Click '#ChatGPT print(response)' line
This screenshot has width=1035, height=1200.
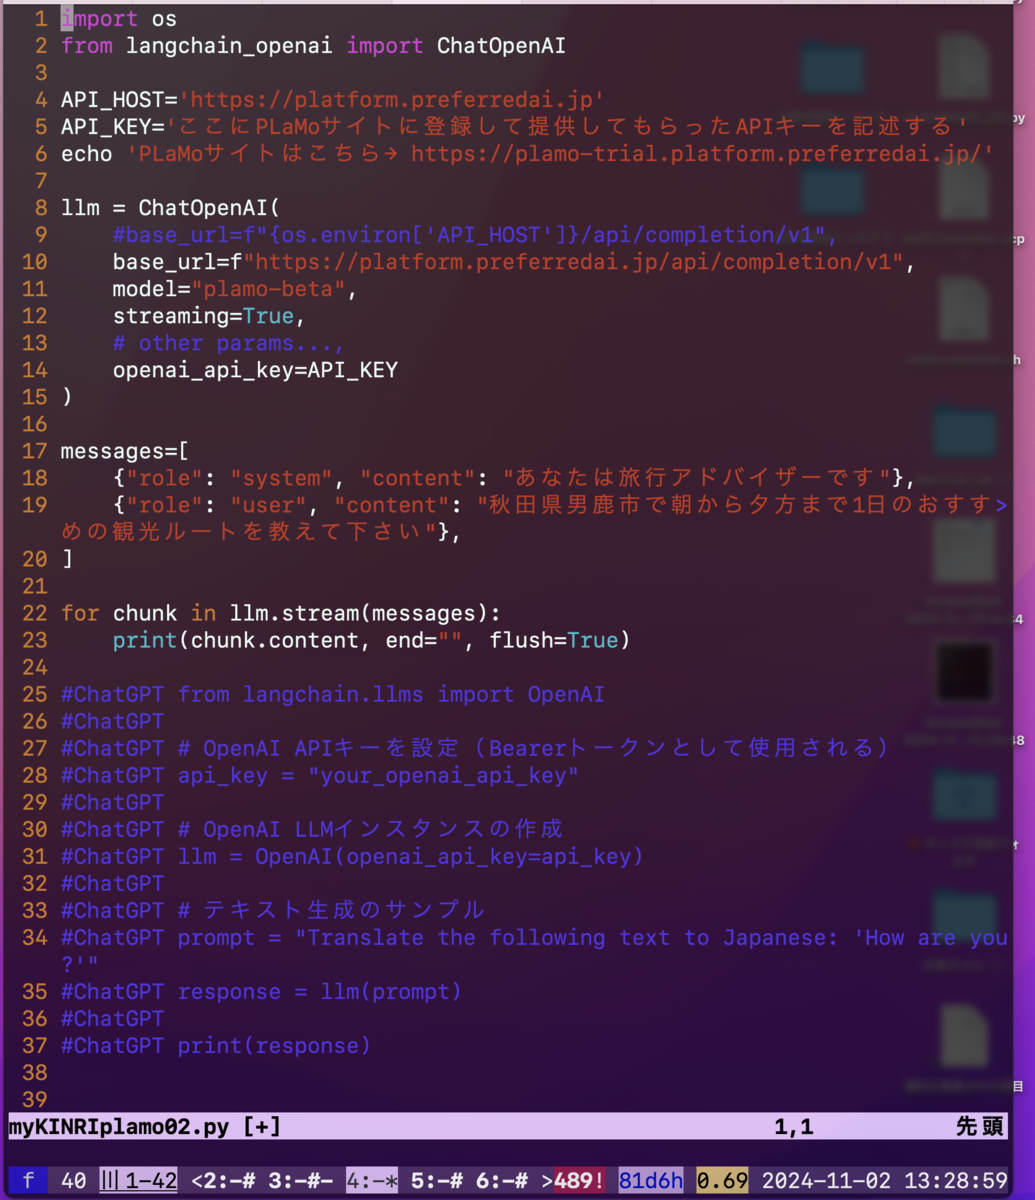216,1045
